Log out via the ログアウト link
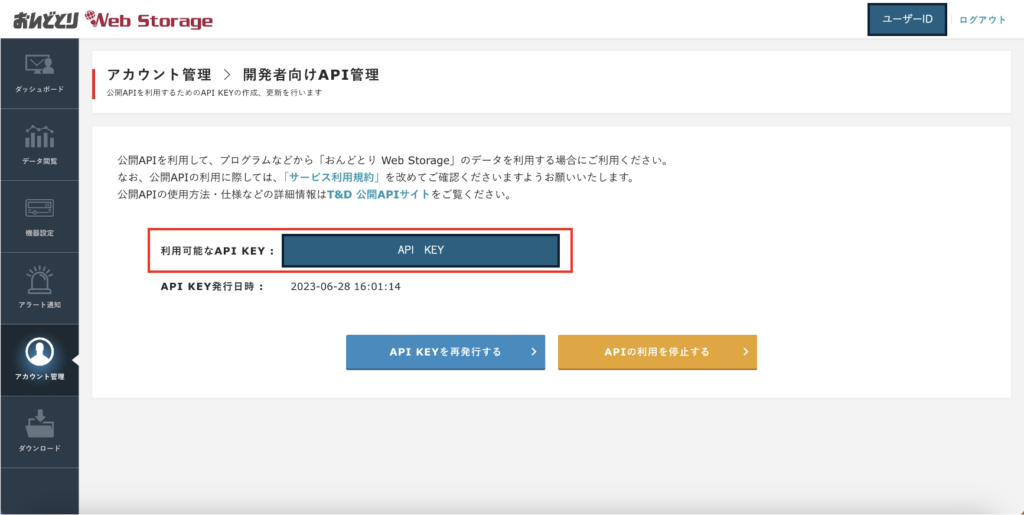Screen dimensions: 1024x515 tap(982, 20)
